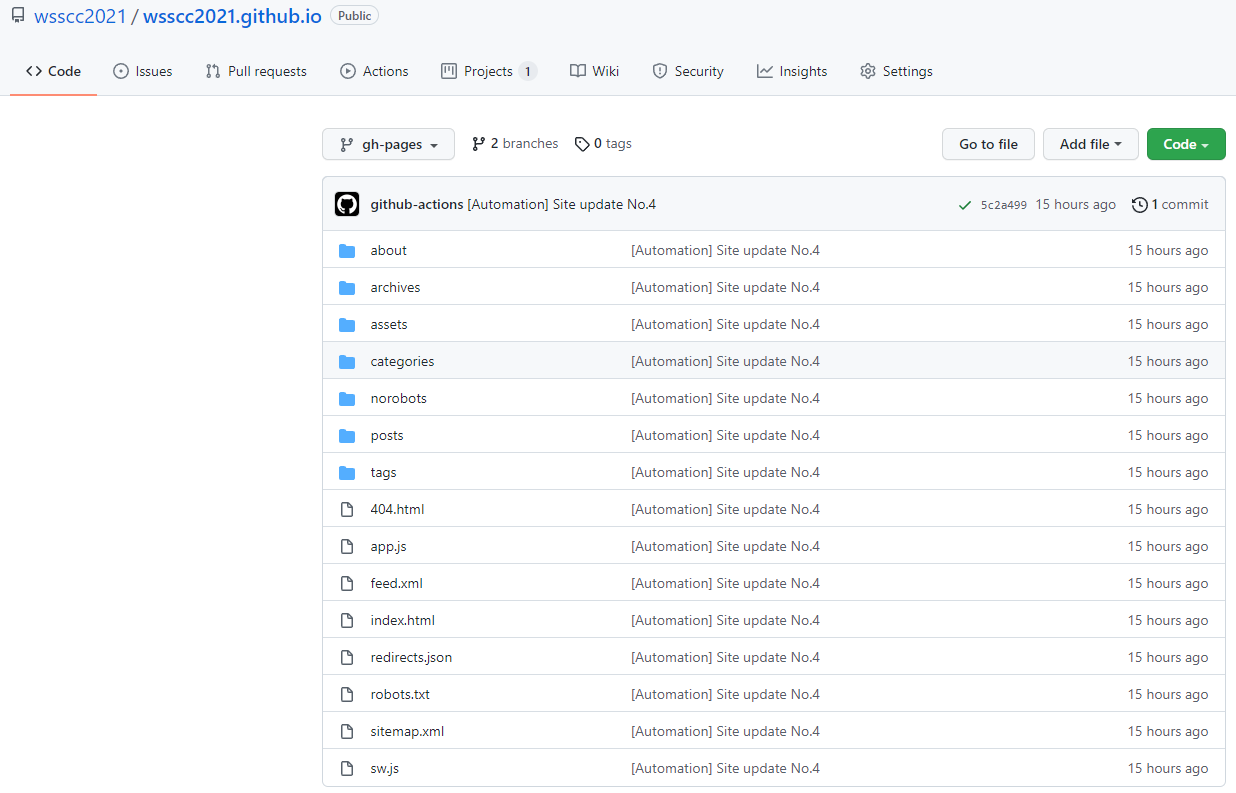
Task: Click the Public badge next to repository name
Action: (354, 15)
